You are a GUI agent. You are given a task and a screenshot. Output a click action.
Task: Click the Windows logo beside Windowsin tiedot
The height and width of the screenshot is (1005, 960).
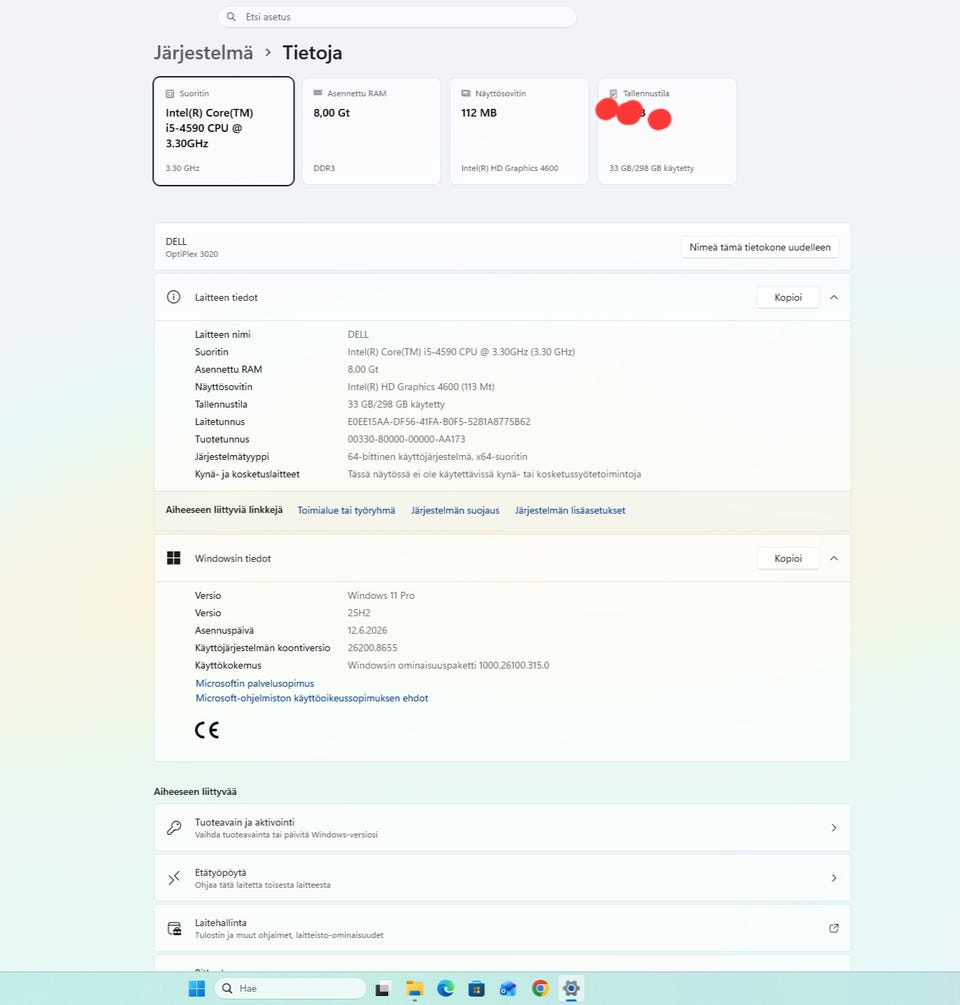(173, 558)
